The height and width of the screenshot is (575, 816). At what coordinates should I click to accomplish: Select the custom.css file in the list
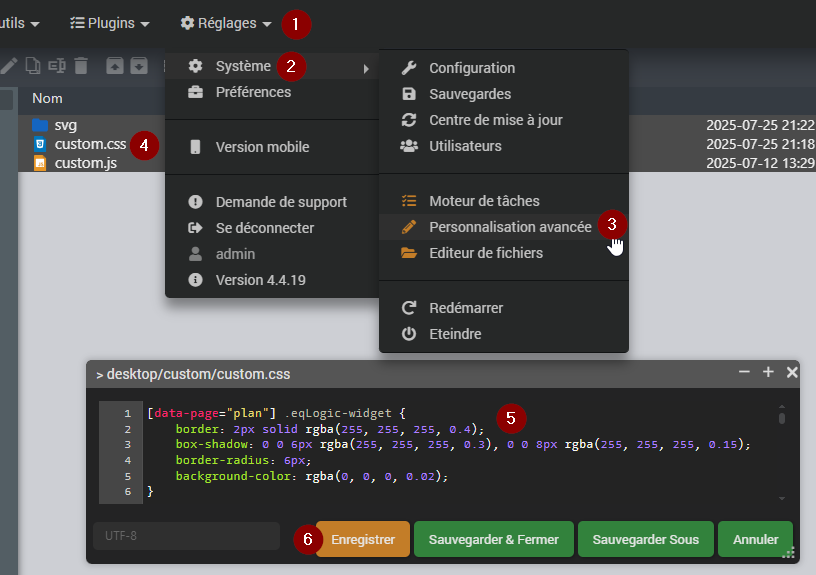click(90, 144)
